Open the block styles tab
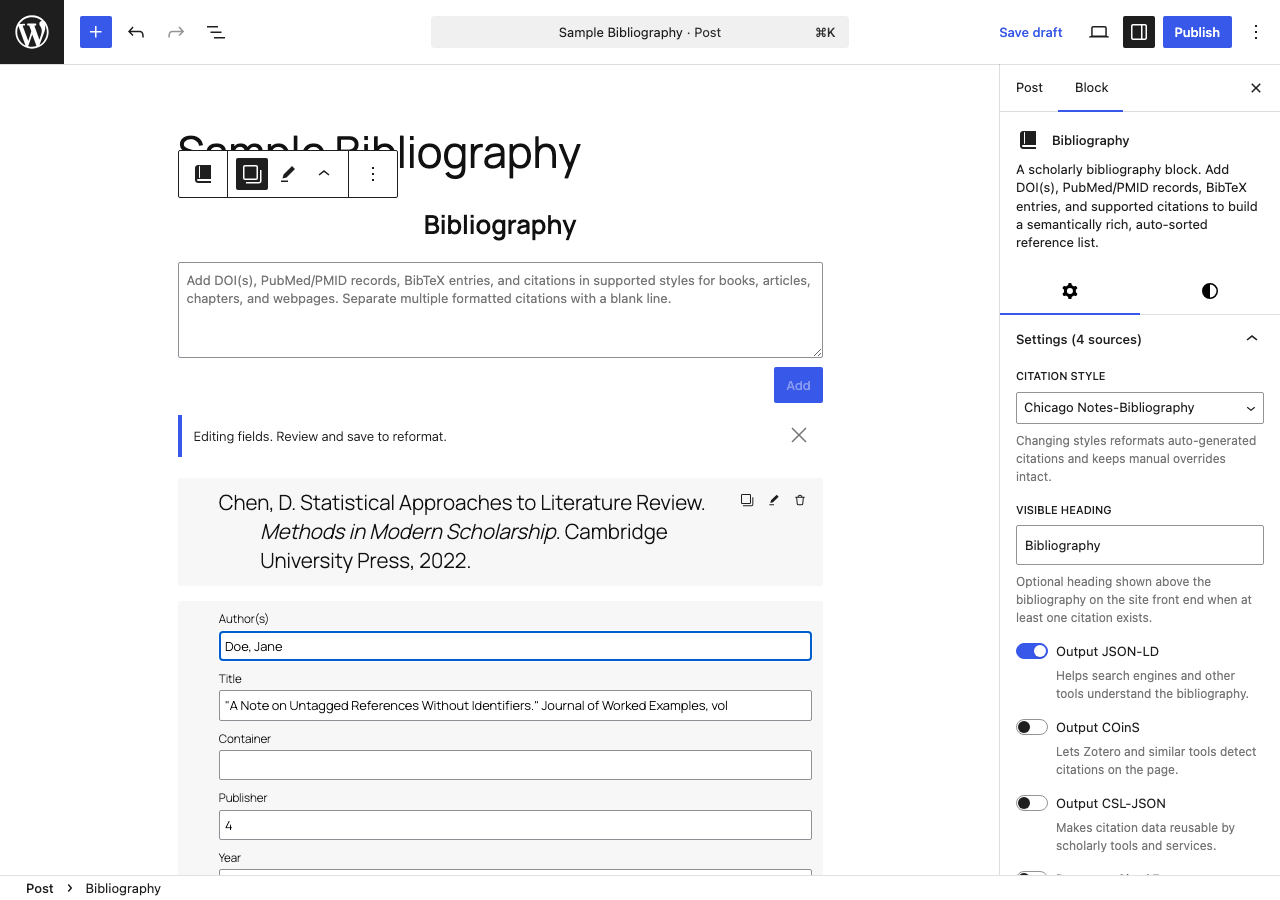 point(1210,291)
